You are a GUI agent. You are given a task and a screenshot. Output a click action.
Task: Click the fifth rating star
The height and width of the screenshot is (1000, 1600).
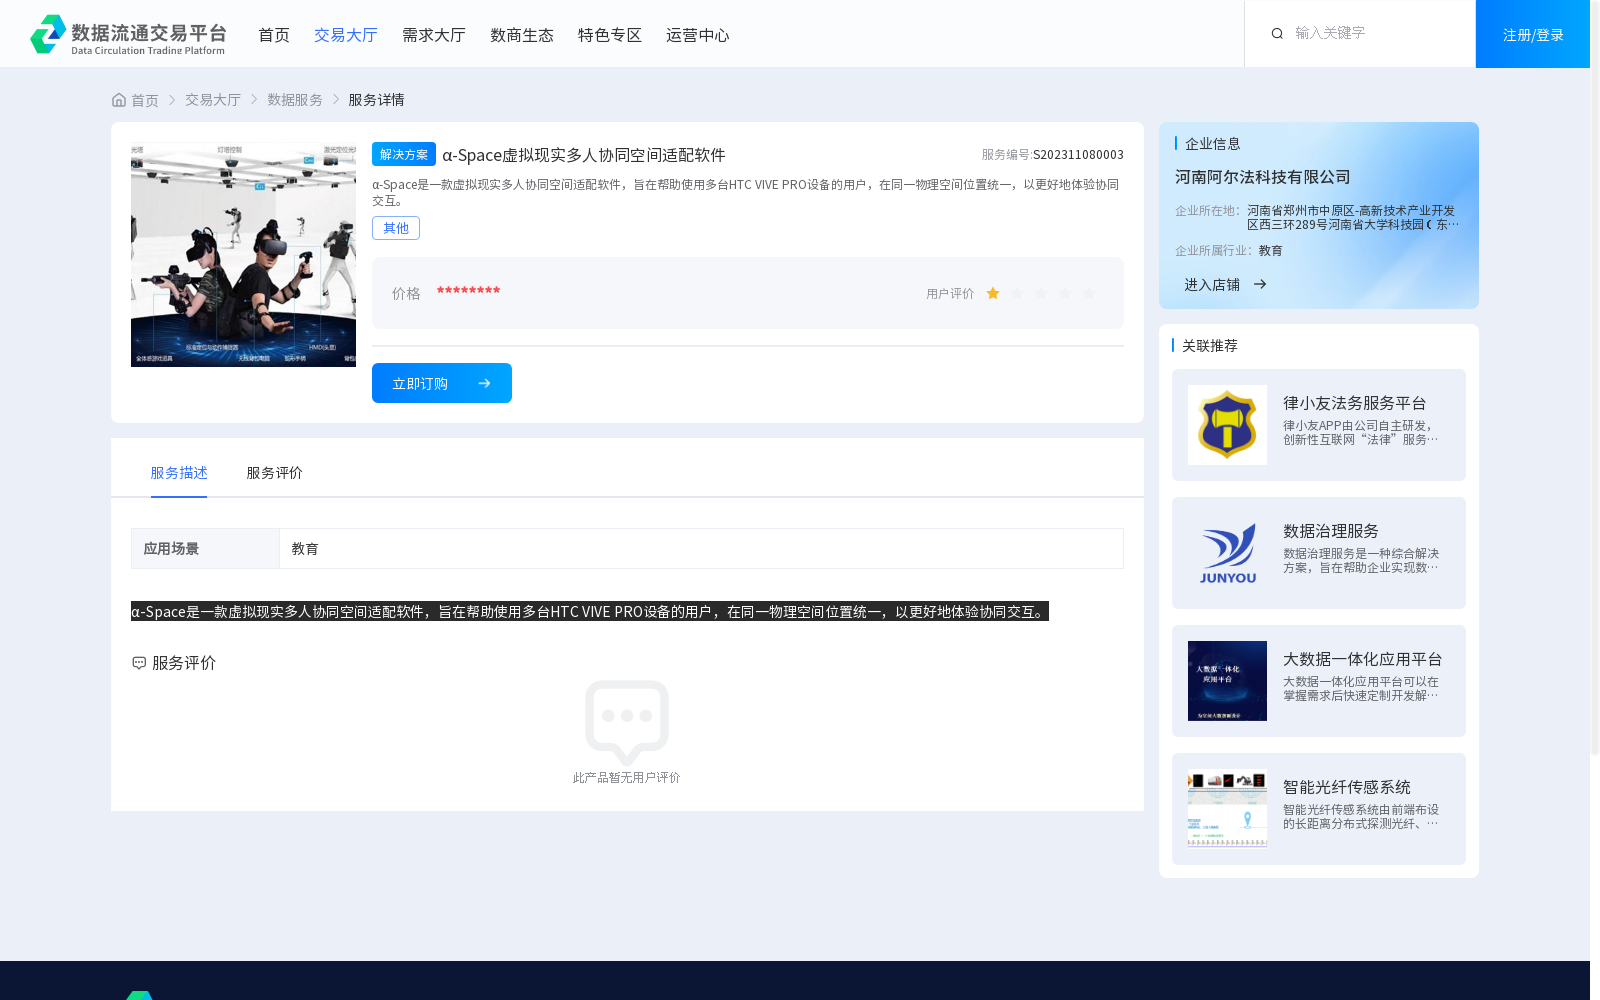[x=1089, y=293]
